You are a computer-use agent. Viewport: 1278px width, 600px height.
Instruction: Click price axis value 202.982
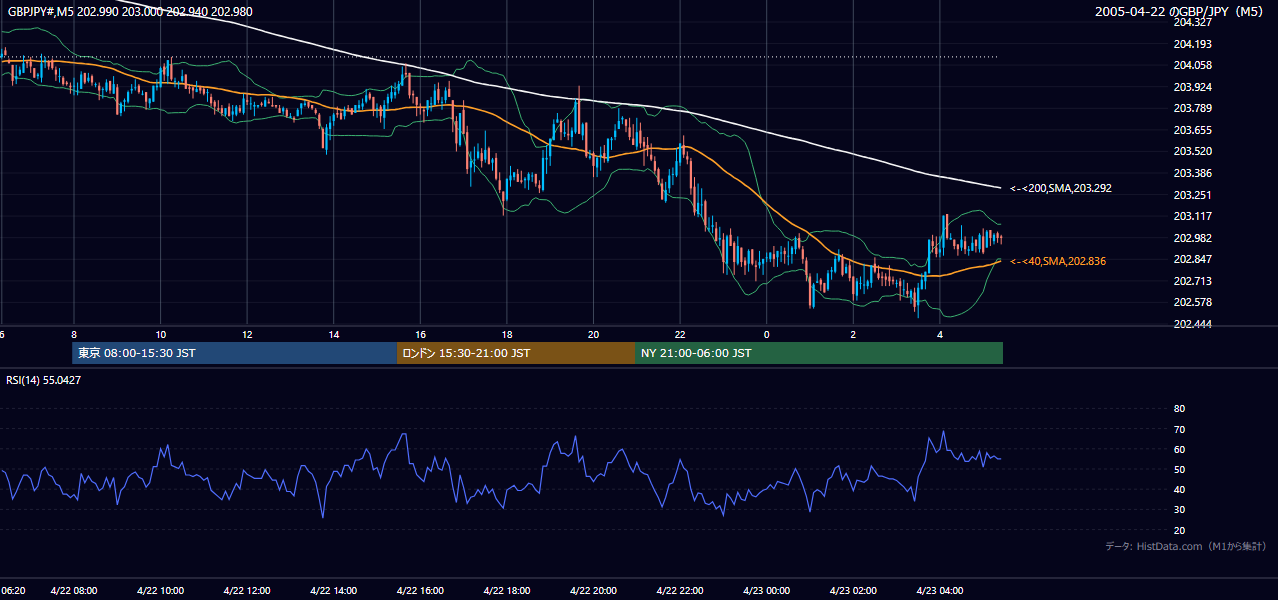(x=1193, y=238)
